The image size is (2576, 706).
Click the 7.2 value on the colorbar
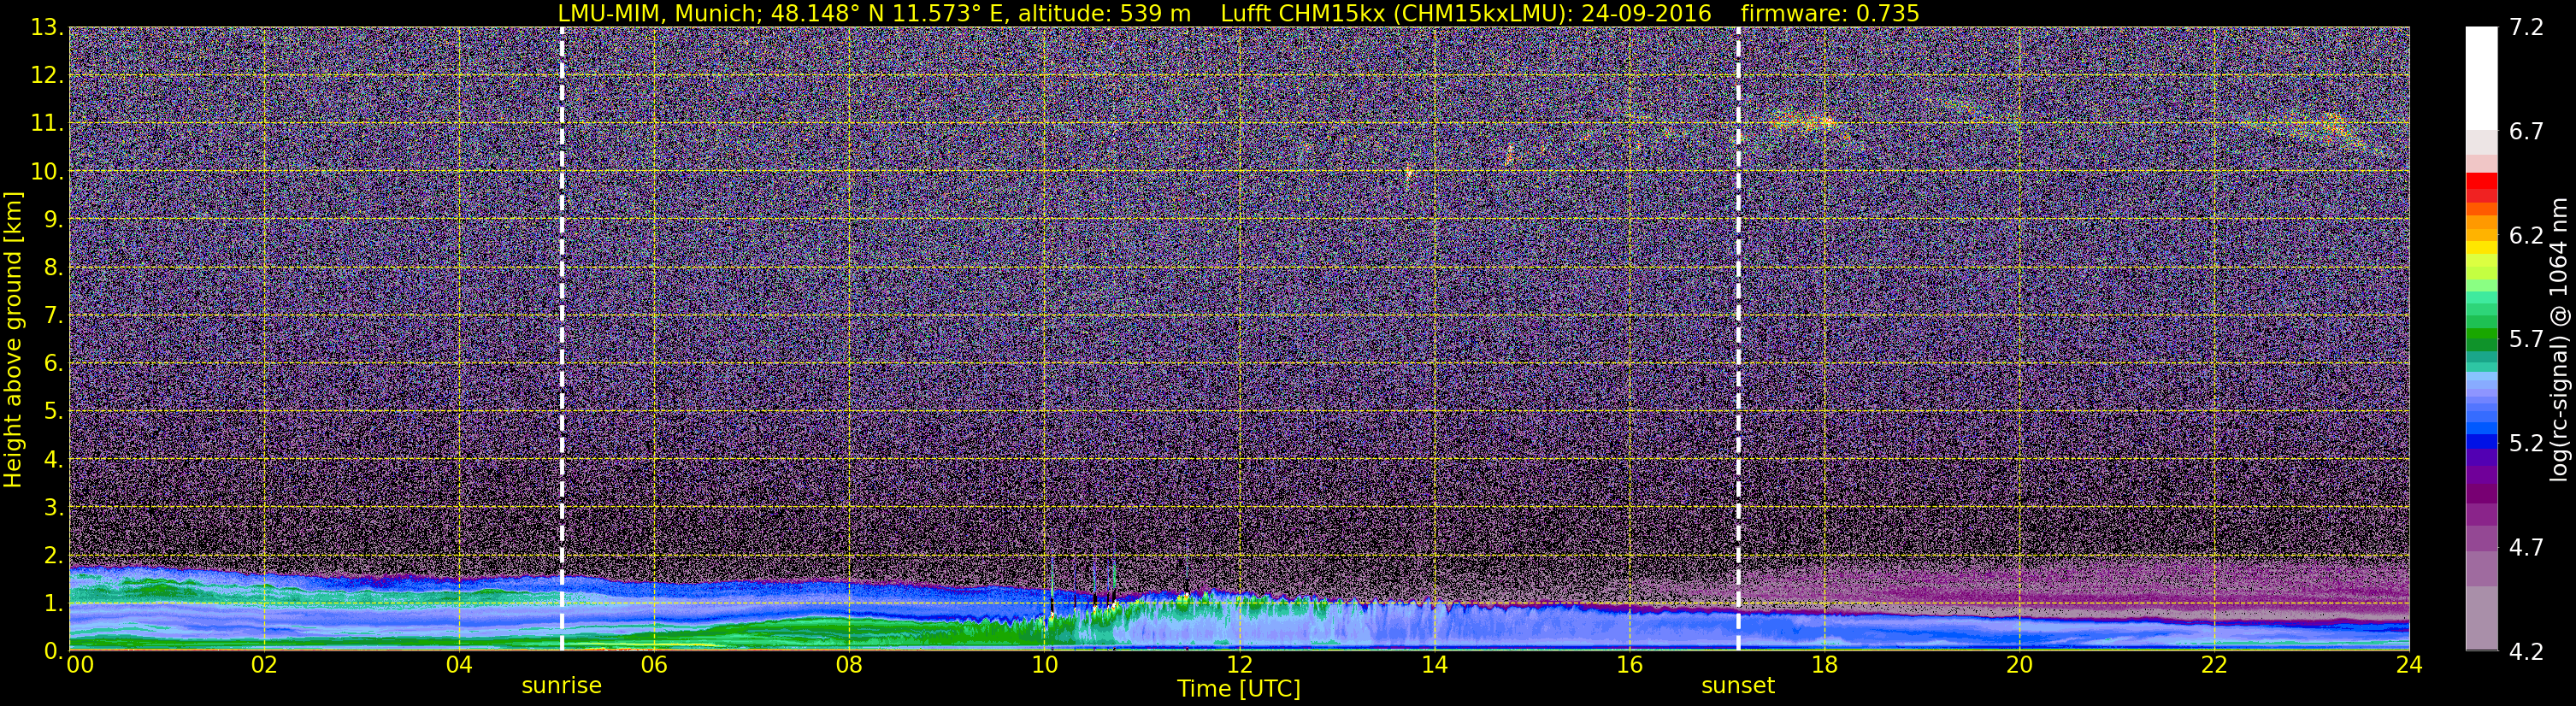(x=2526, y=28)
